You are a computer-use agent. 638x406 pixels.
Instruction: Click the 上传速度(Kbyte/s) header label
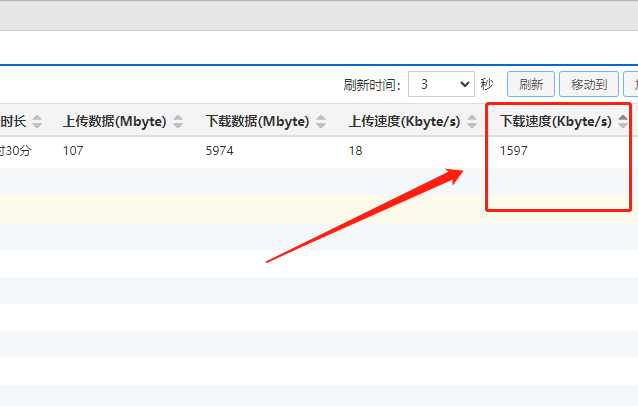(x=403, y=122)
